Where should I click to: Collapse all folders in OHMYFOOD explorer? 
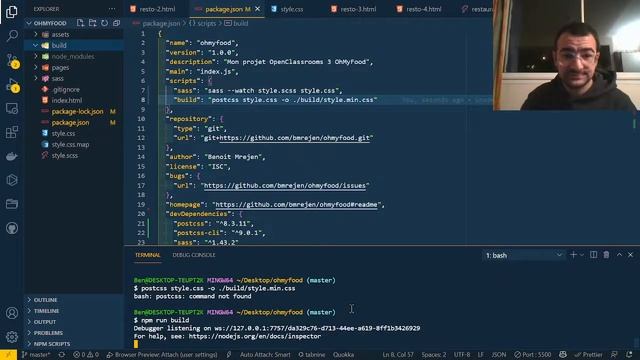click(x=116, y=23)
